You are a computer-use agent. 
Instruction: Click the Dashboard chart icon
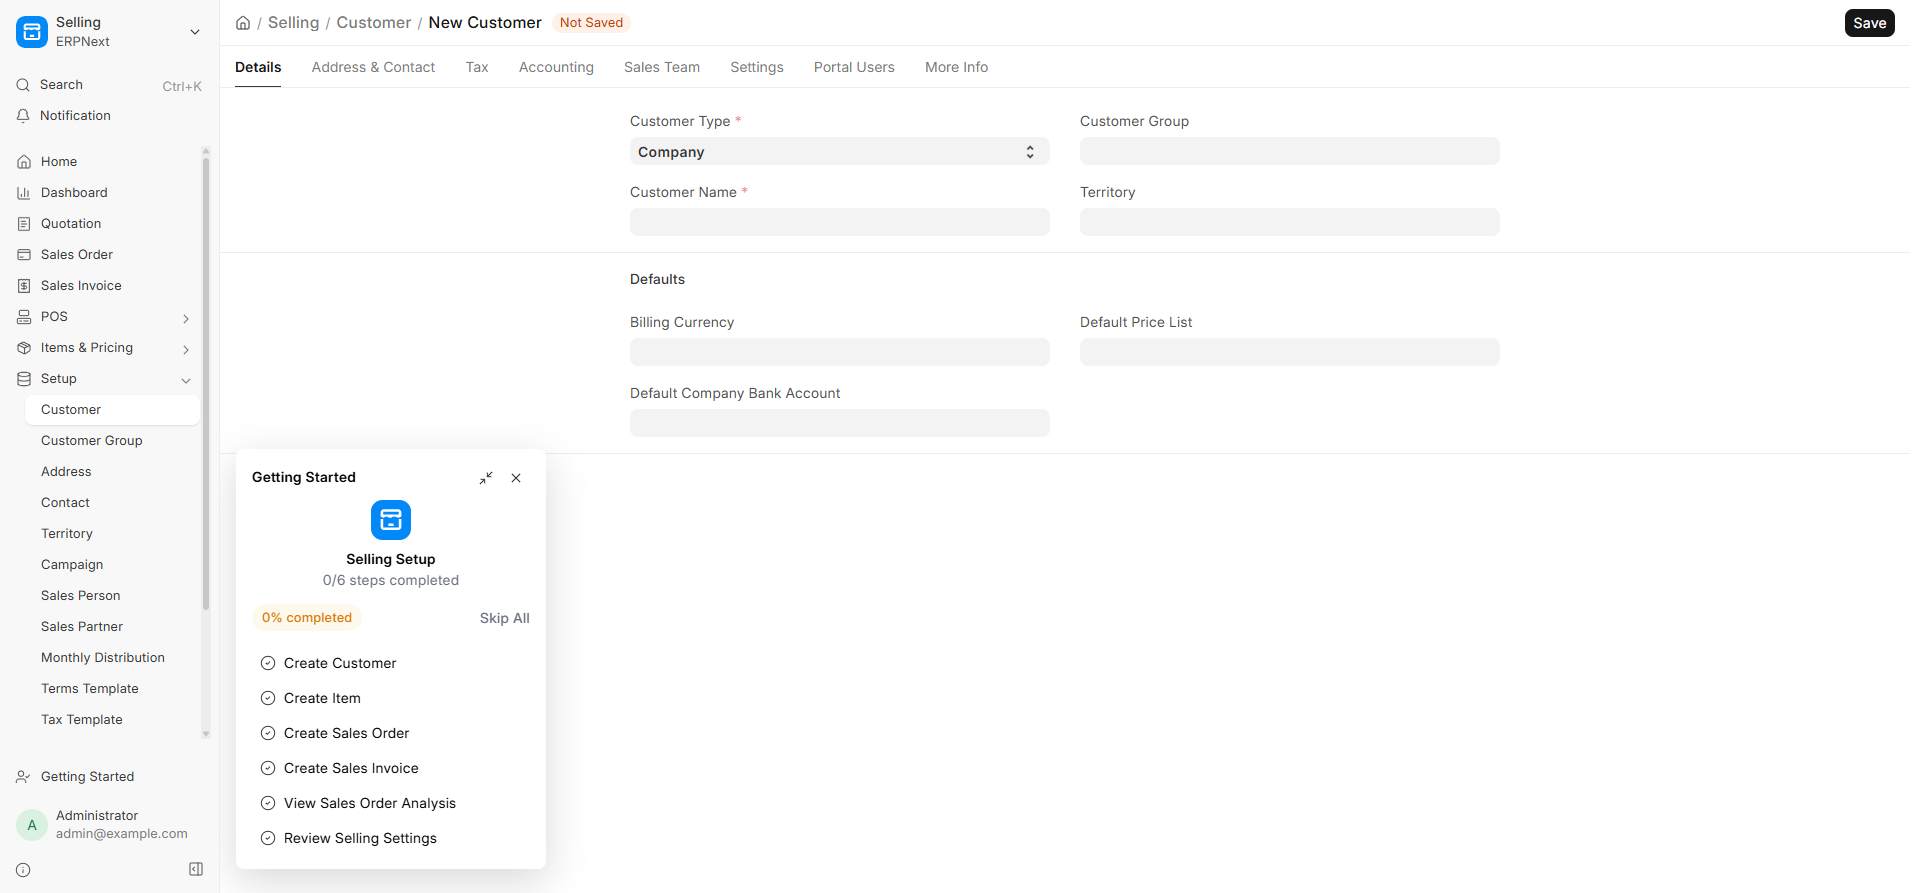[24, 193]
